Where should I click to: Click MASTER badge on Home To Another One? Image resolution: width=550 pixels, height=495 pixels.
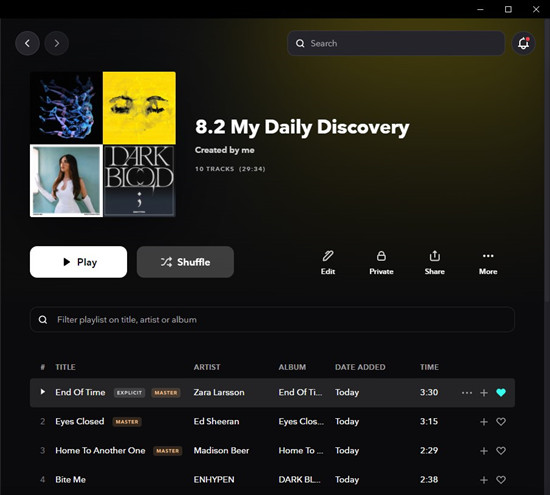[x=168, y=451]
